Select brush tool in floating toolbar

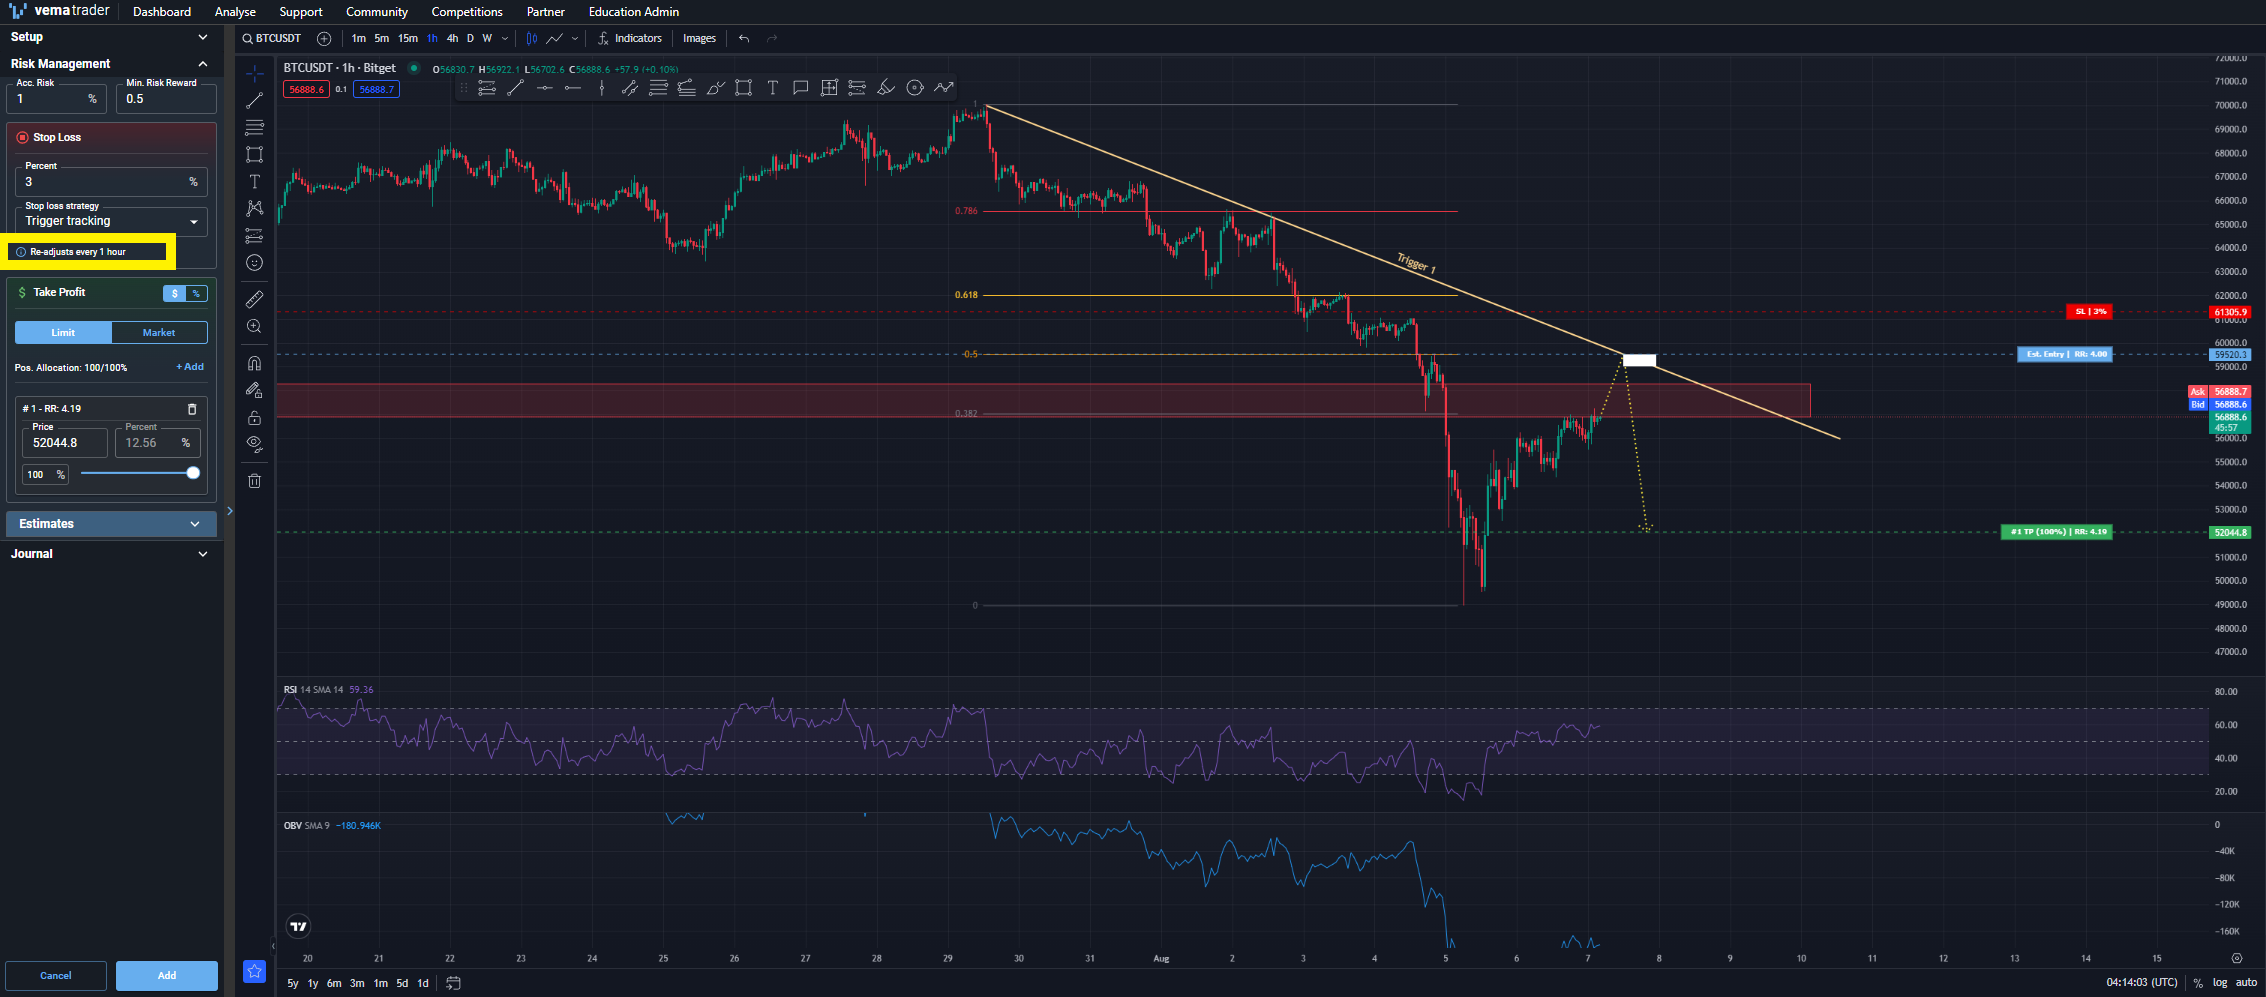pos(715,88)
